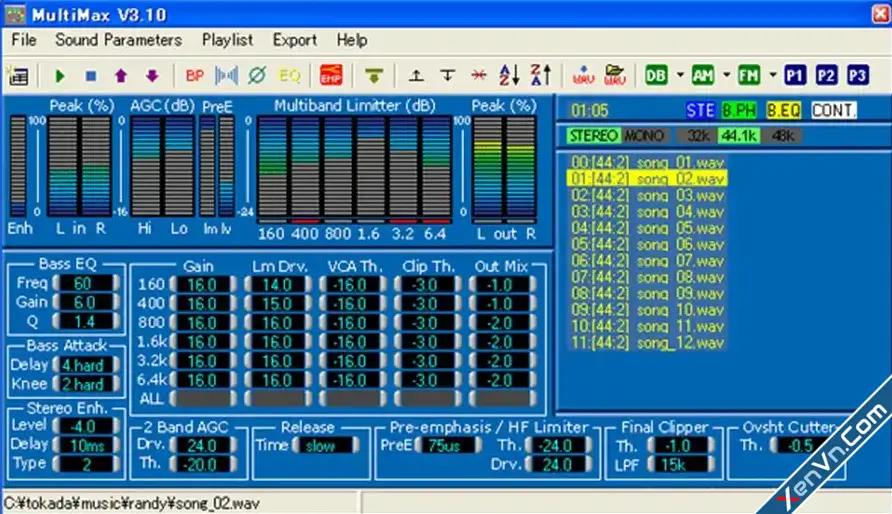Open dropdown arrow next to AM
Screen dimensions: 892x514
coord(726,75)
